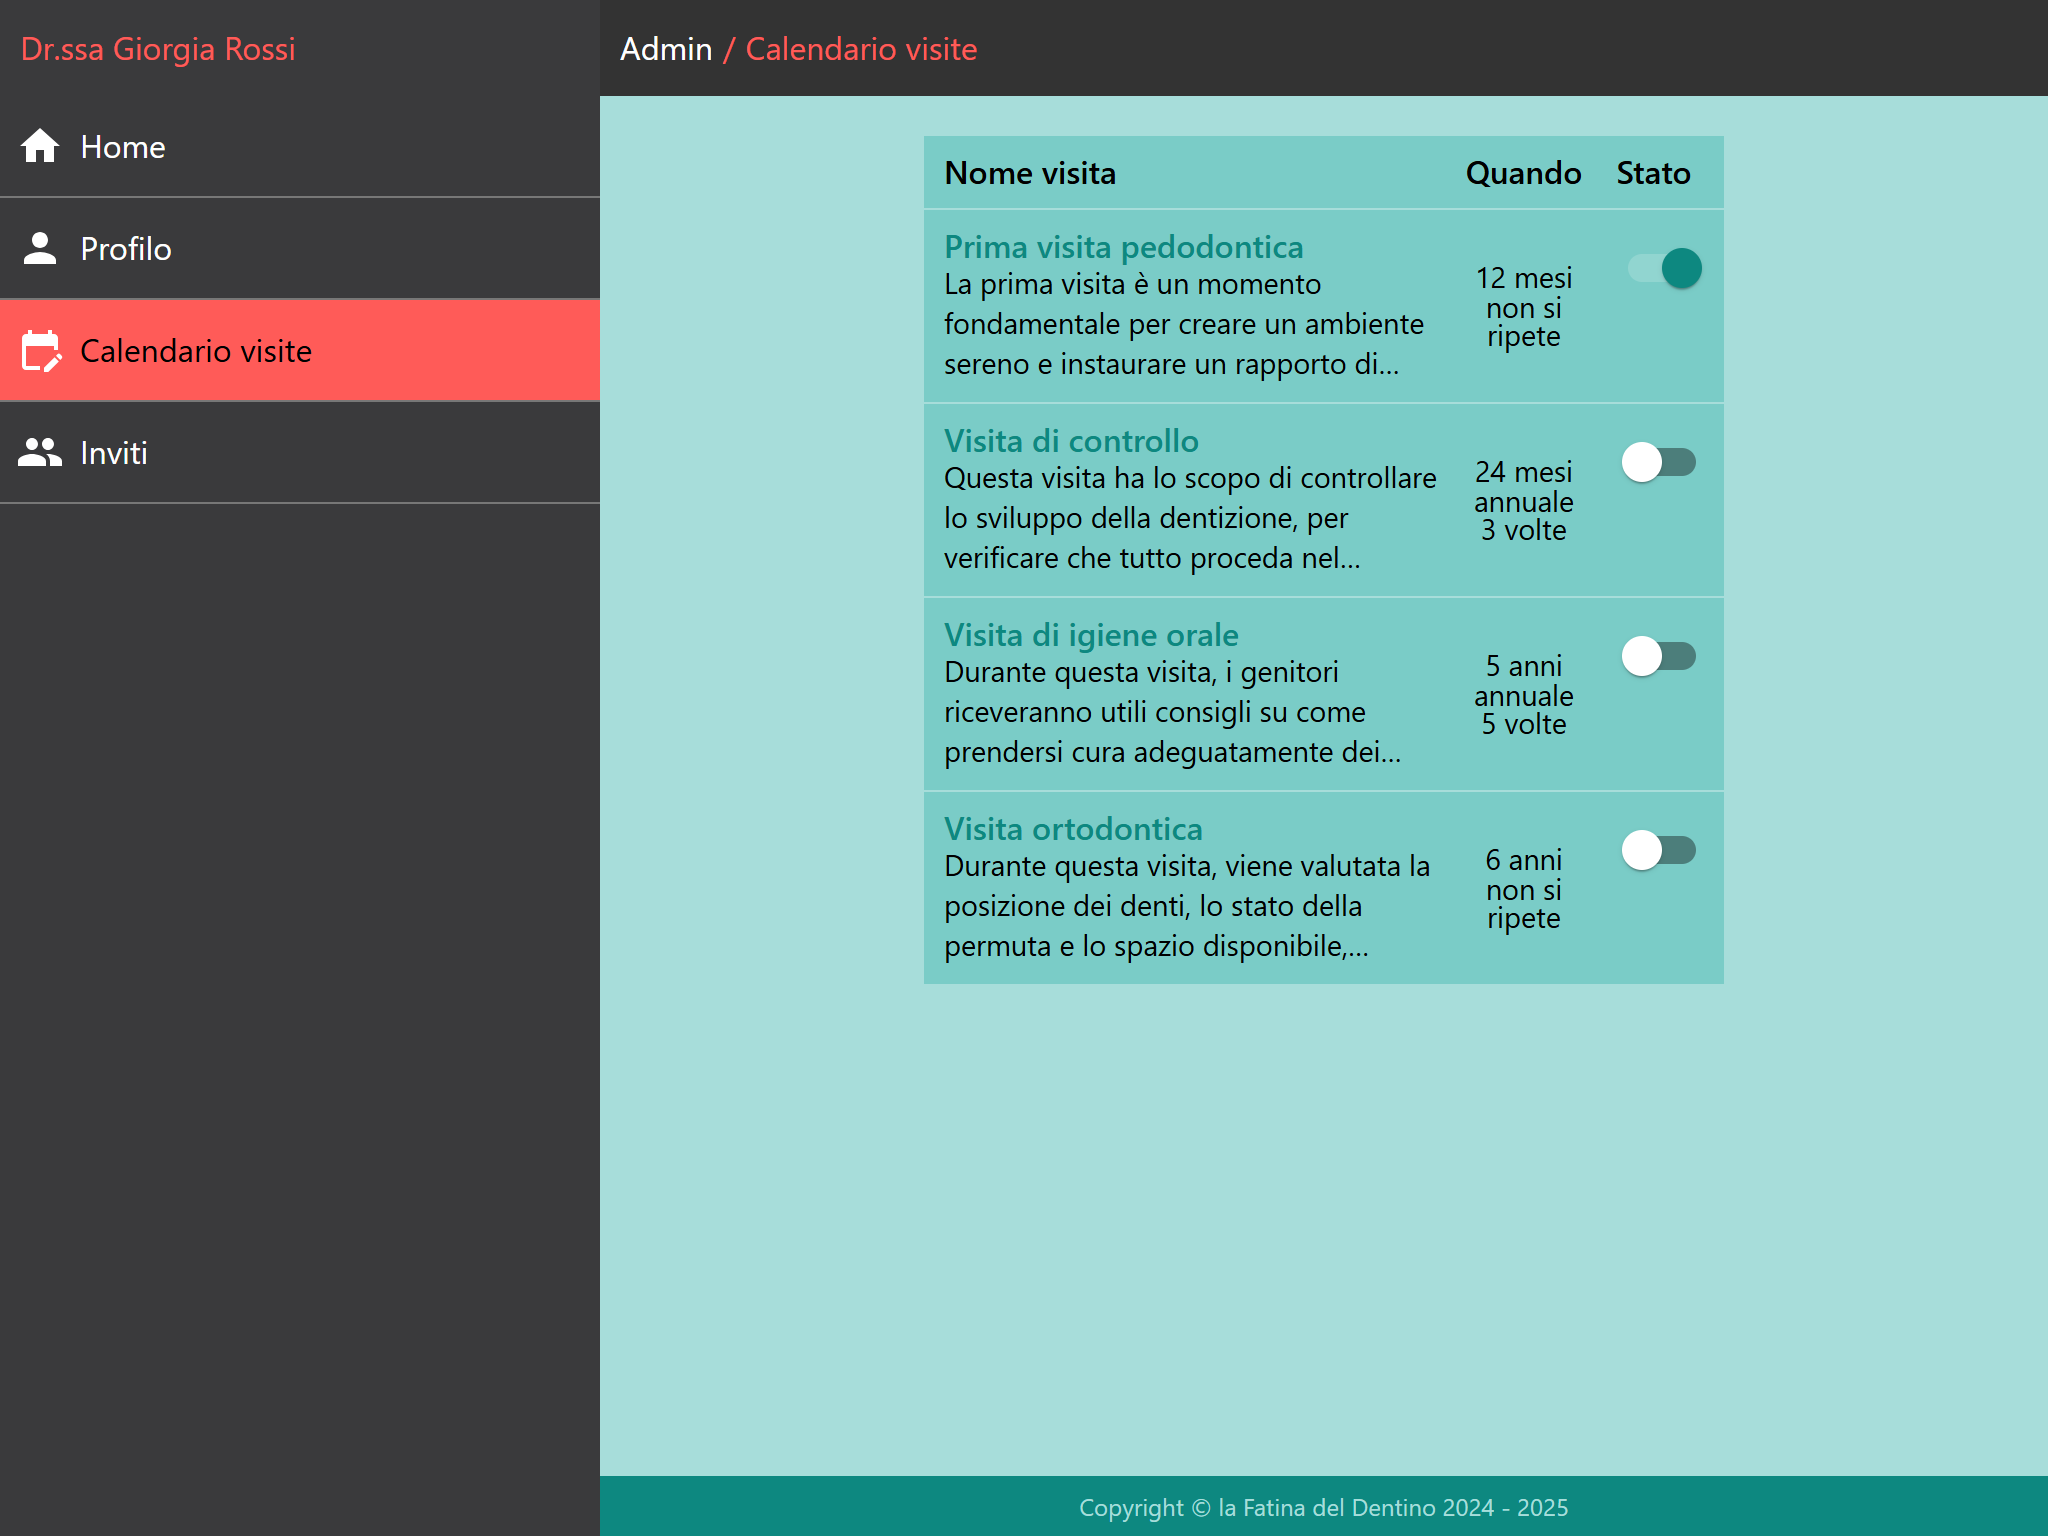Click the Calendario visite calendar-edit icon
This screenshot has height=1536, width=2048.
click(41, 351)
